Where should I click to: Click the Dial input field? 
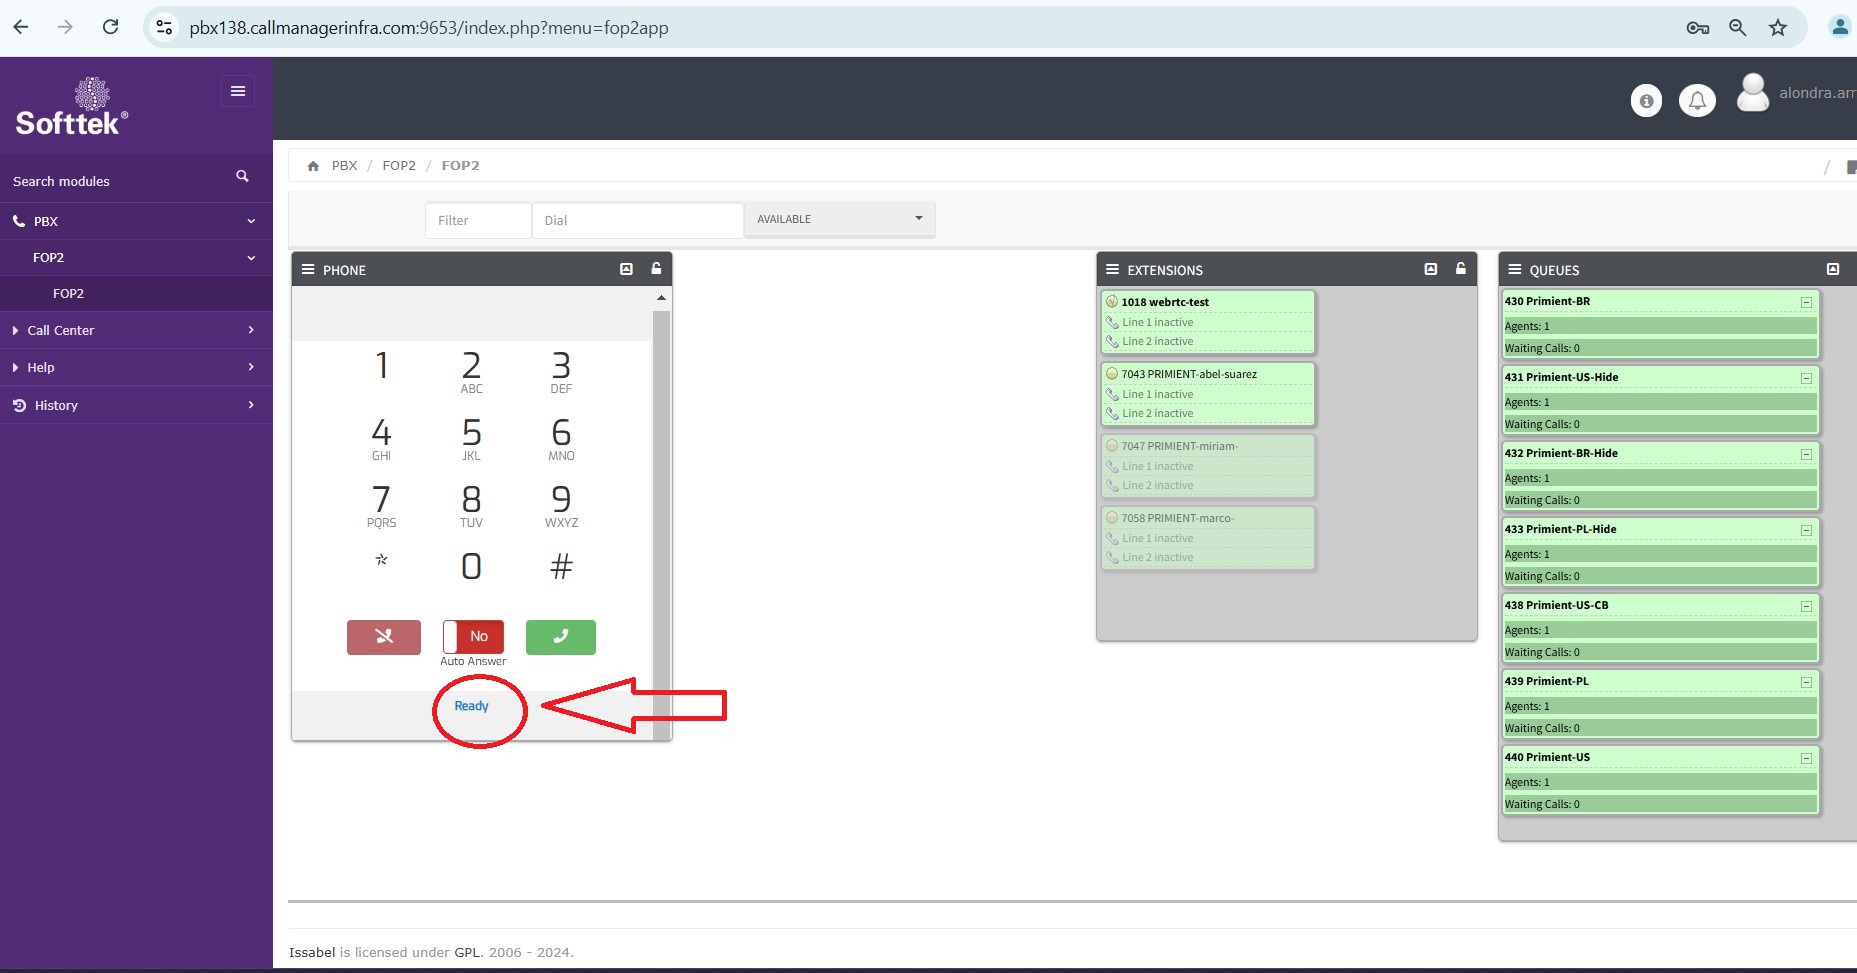(637, 220)
